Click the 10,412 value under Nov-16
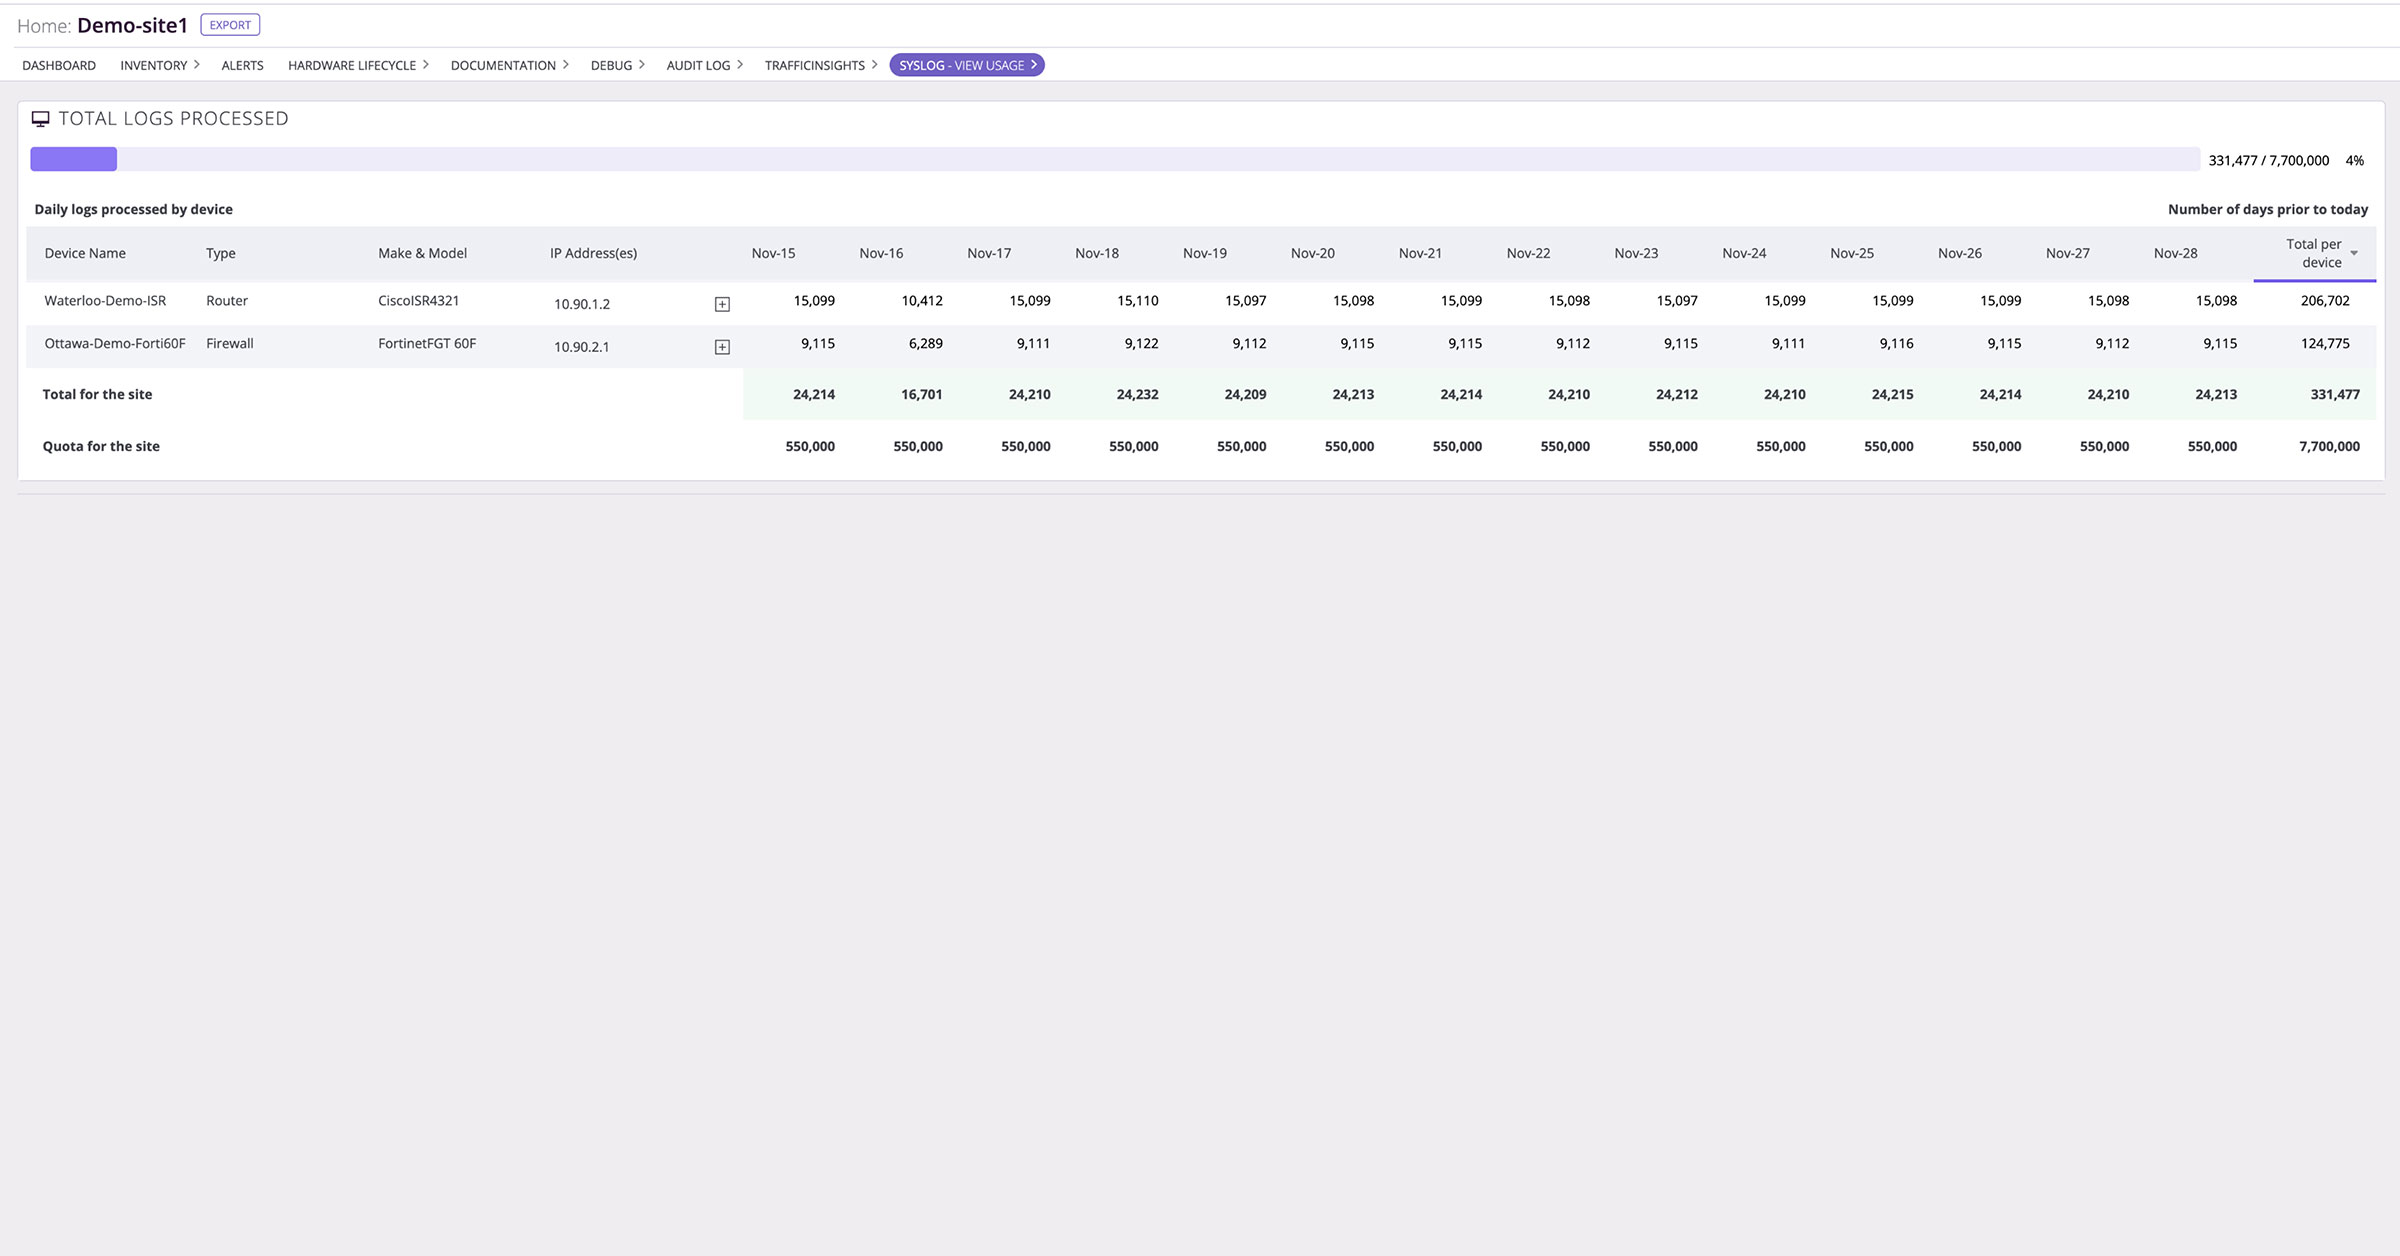Image resolution: width=2400 pixels, height=1256 pixels. [x=922, y=300]
